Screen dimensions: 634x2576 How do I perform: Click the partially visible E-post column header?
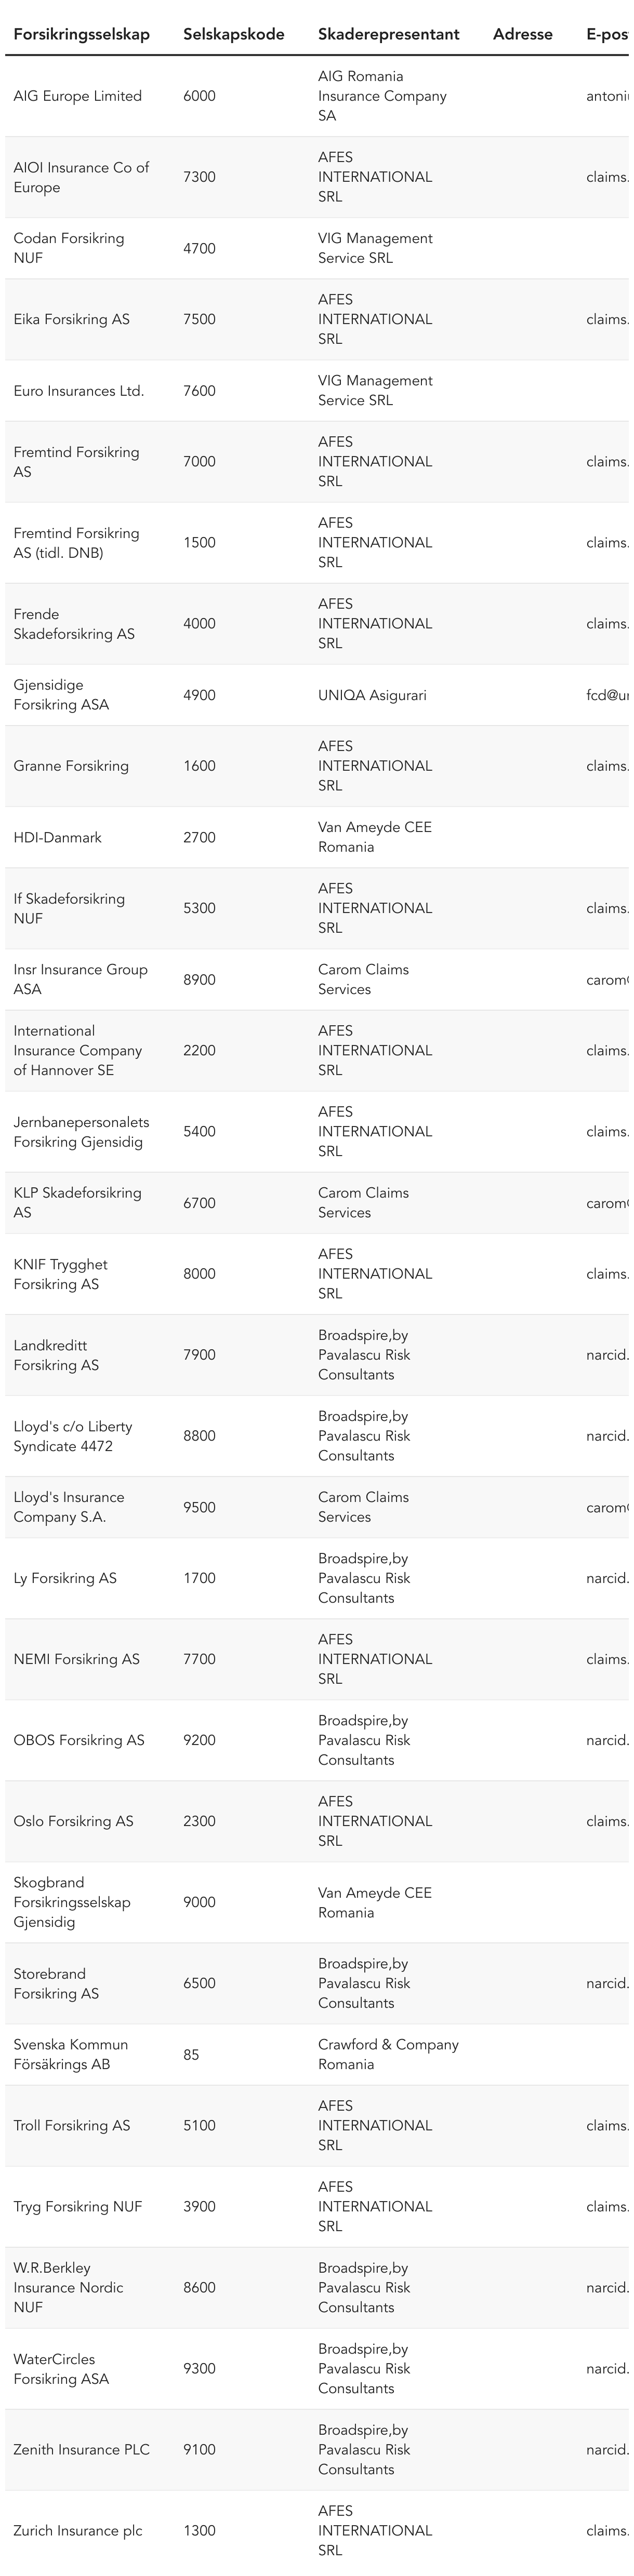[x=607, y=34]
